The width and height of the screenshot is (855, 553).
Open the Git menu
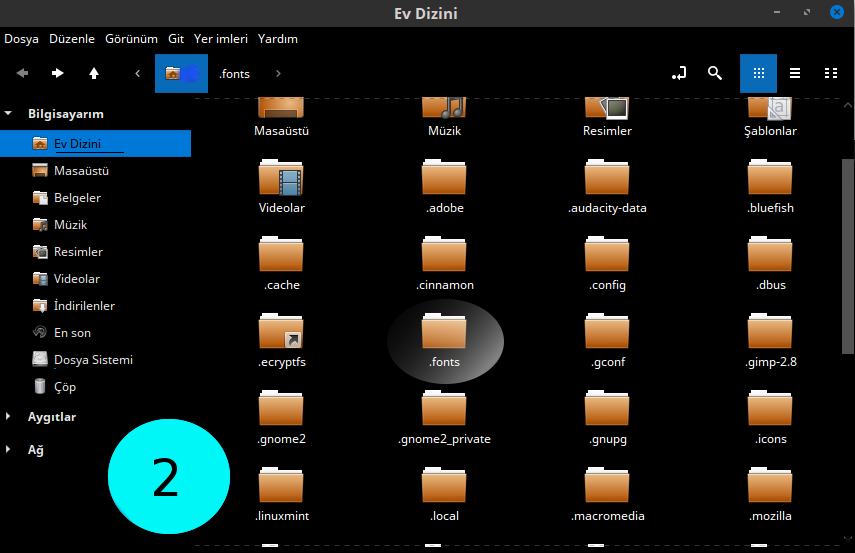pyautogui.click(x=176, y=39)
